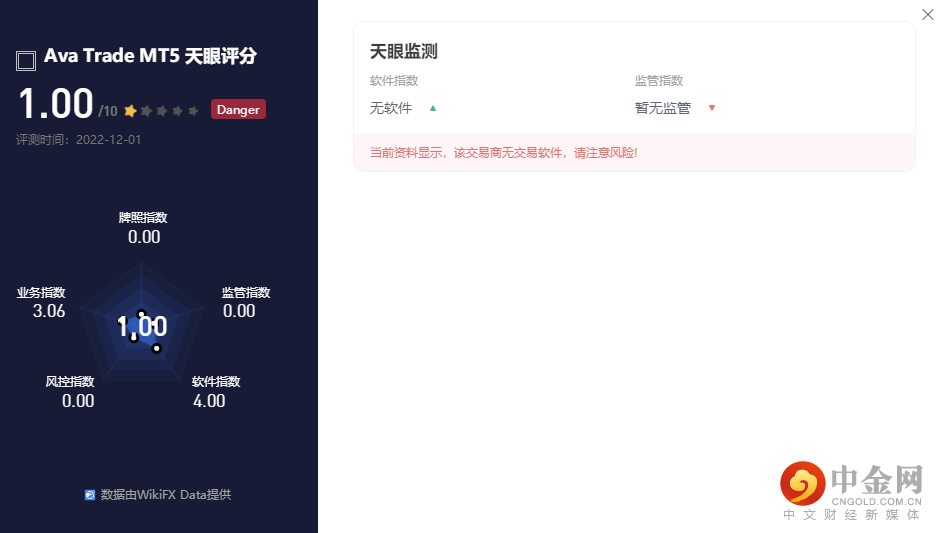
Task: Close the 天眼评分 panel with the X button
Action: coord(927,14)
